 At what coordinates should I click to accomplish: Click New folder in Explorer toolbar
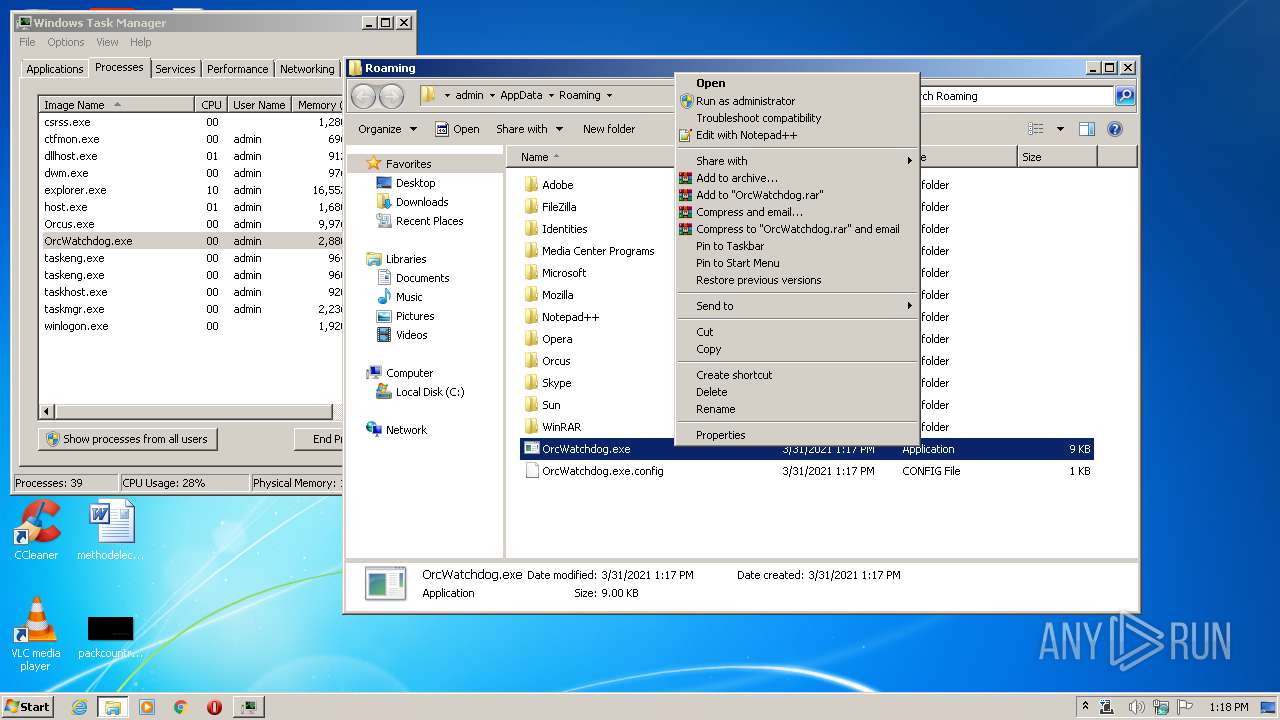pos(609,129)
